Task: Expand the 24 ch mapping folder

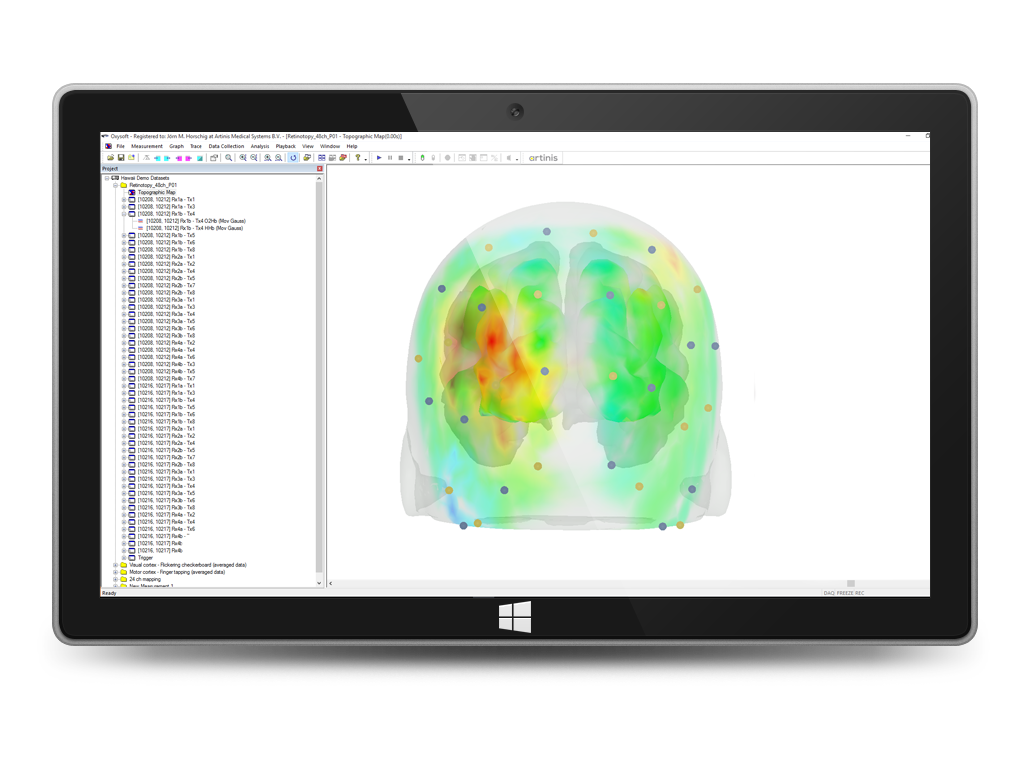Action: [116, 579]
